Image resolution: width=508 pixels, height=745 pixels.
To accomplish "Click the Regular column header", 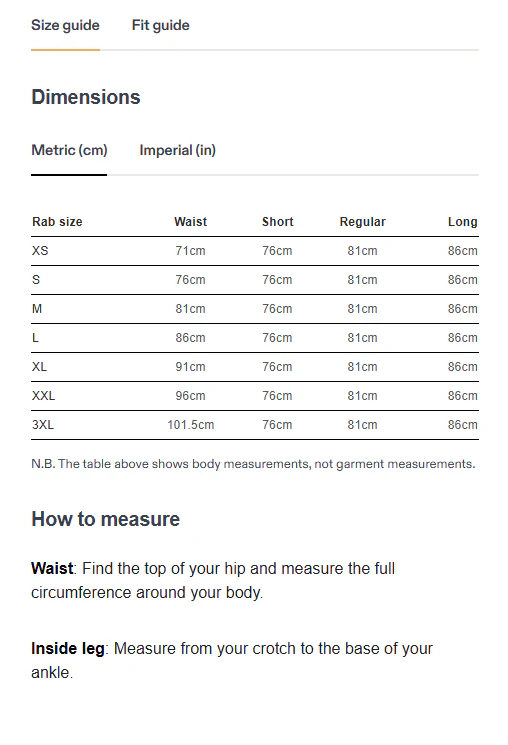I will pos(363,222).
